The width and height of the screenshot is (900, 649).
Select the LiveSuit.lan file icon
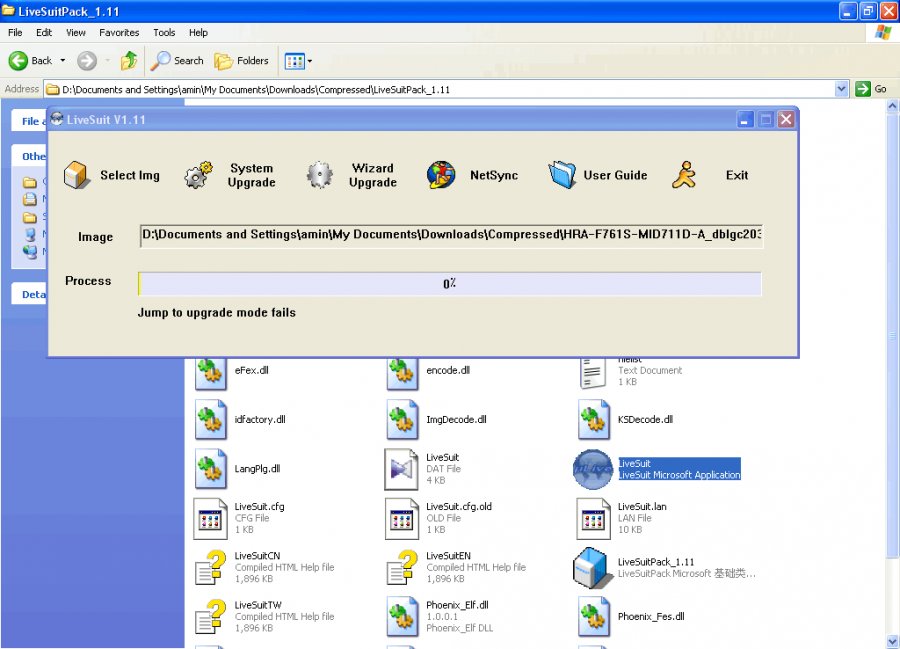point(593,519)
